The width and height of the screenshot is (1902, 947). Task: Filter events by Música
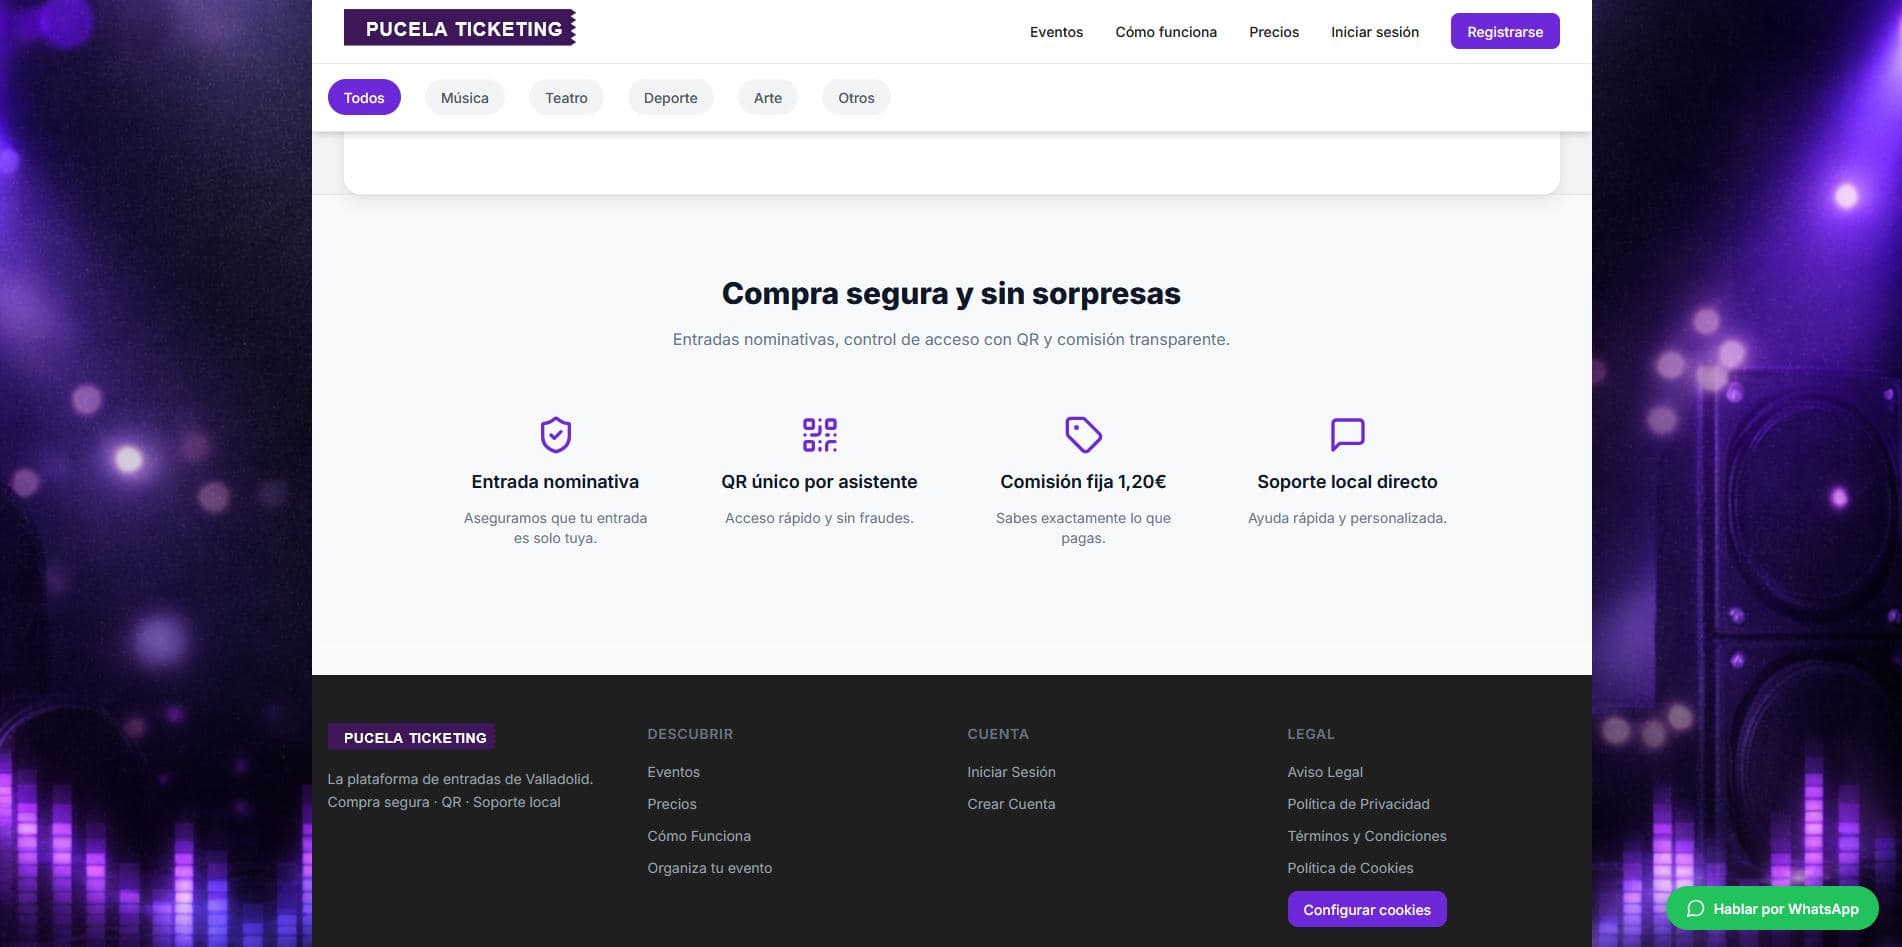click(x=465, y=98)
